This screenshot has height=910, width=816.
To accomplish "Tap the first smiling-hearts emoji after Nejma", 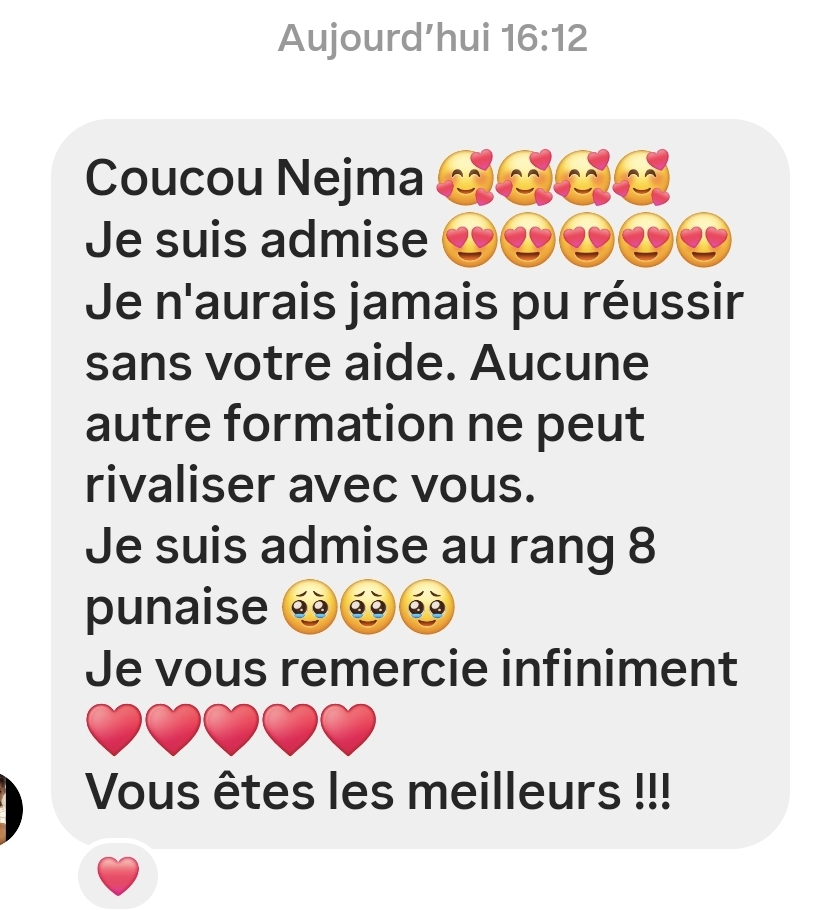I will [x=465, y=178].
